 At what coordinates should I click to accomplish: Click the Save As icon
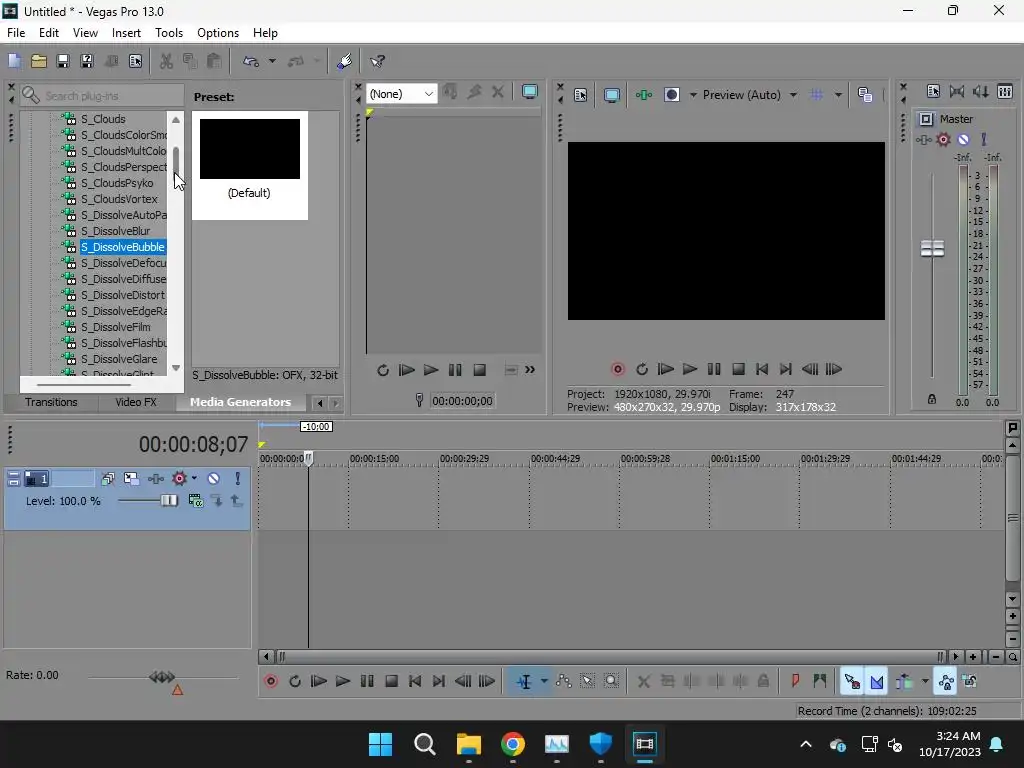coord(86,61)
